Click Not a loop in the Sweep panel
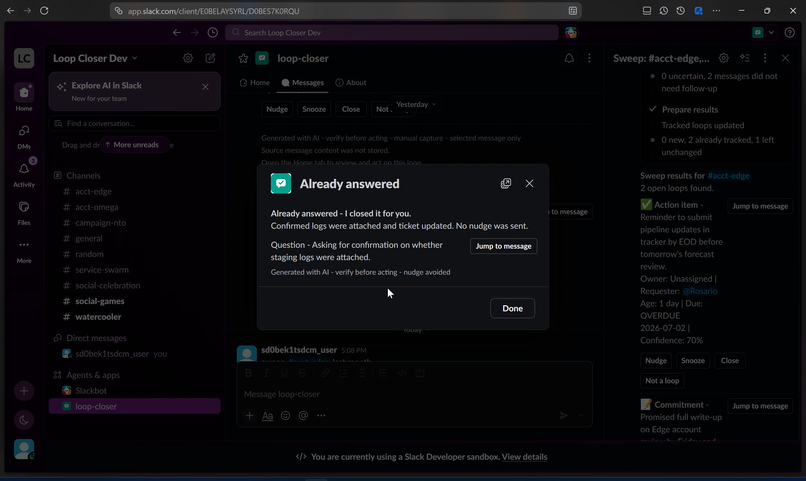Viewport: 806px width, 481px height. tap(662, 381)
